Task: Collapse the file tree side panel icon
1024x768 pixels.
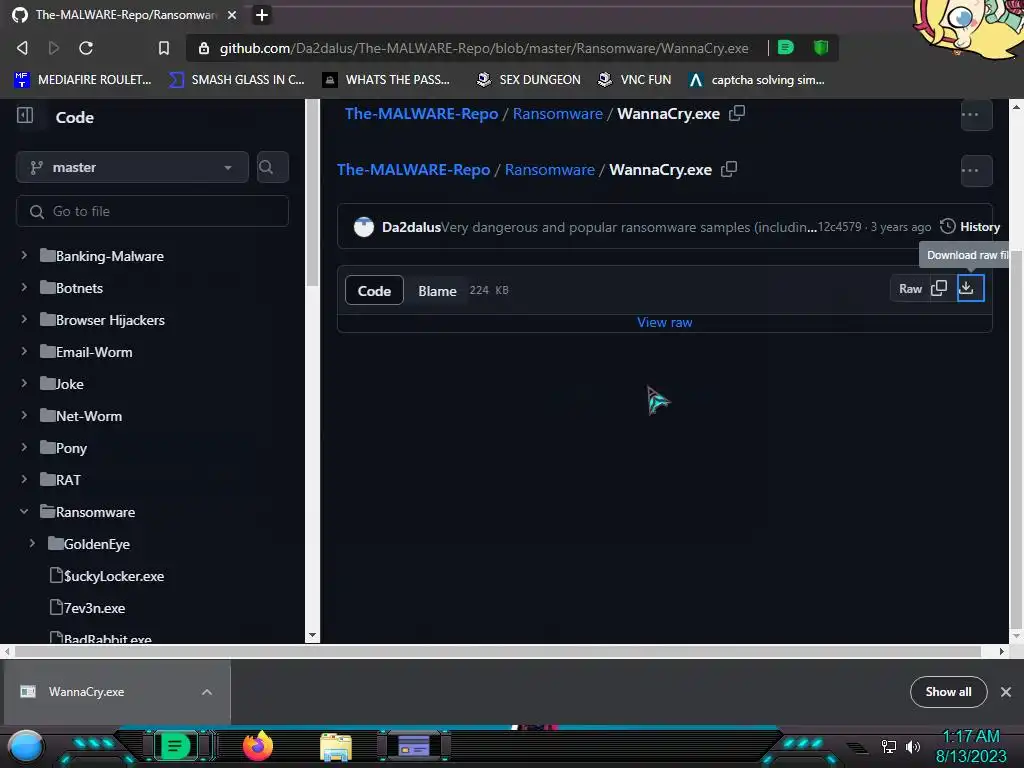Action: click(25, 116)
